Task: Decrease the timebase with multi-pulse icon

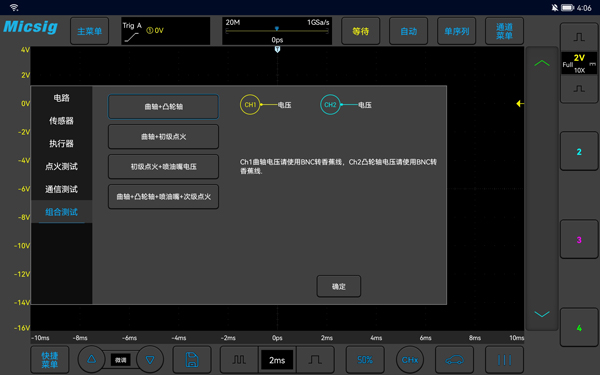Action: tap(239, 360)
